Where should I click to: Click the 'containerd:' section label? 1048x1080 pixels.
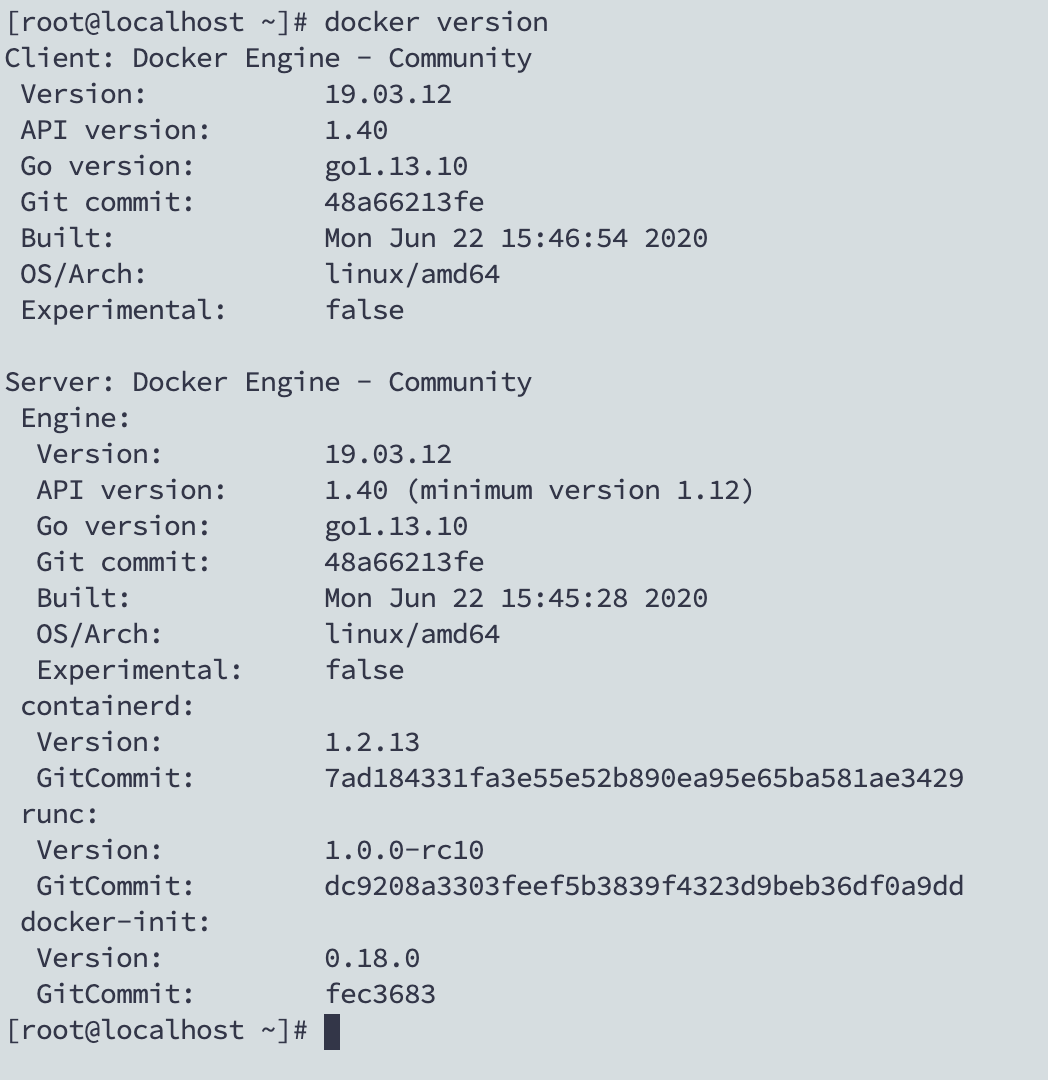[108, 706]
